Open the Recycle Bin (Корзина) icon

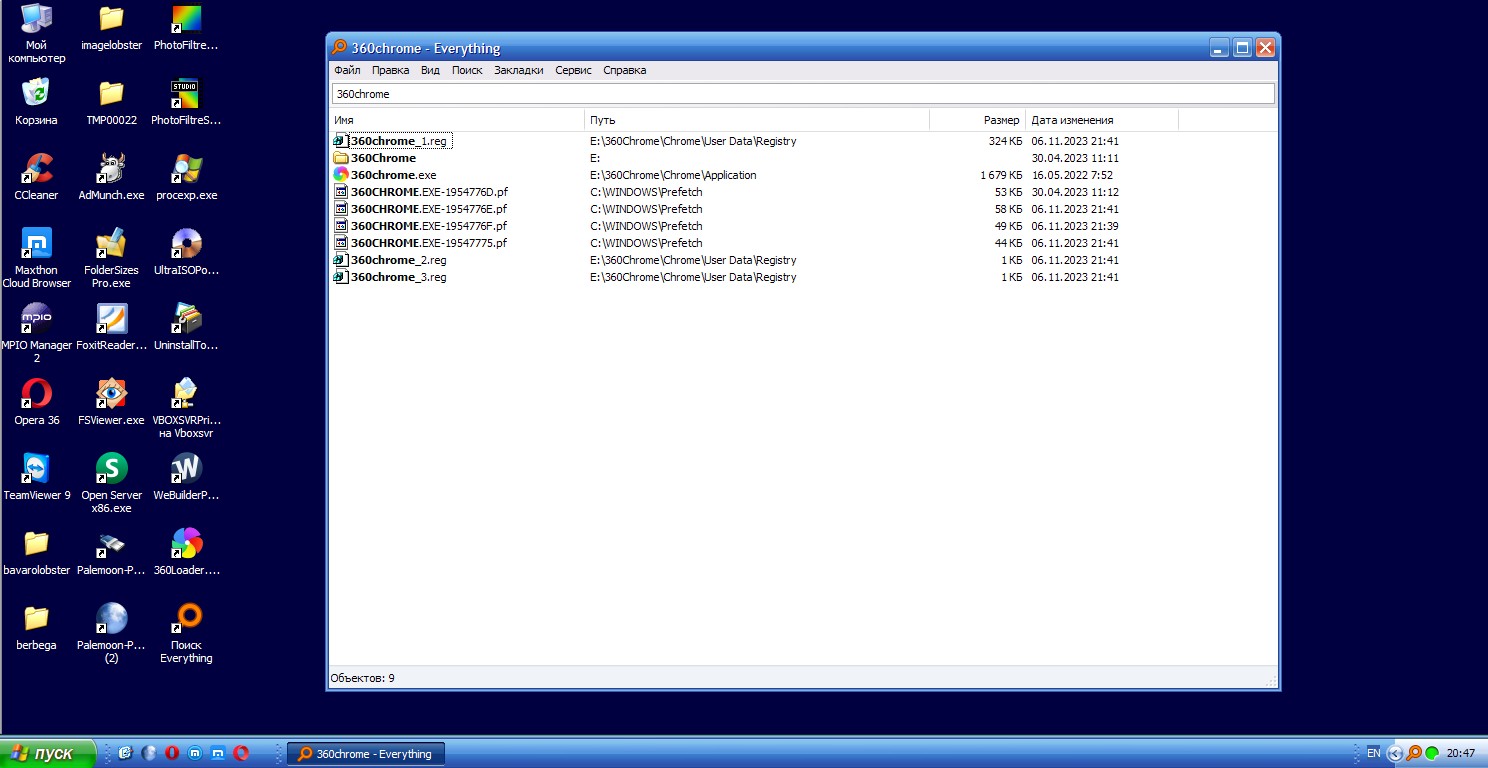point(37,102)
